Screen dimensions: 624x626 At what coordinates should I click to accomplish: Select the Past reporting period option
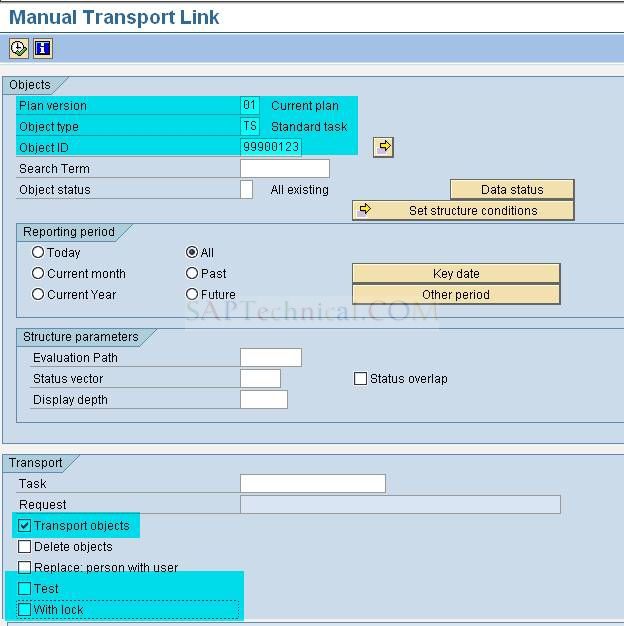(x=192, y=273)
